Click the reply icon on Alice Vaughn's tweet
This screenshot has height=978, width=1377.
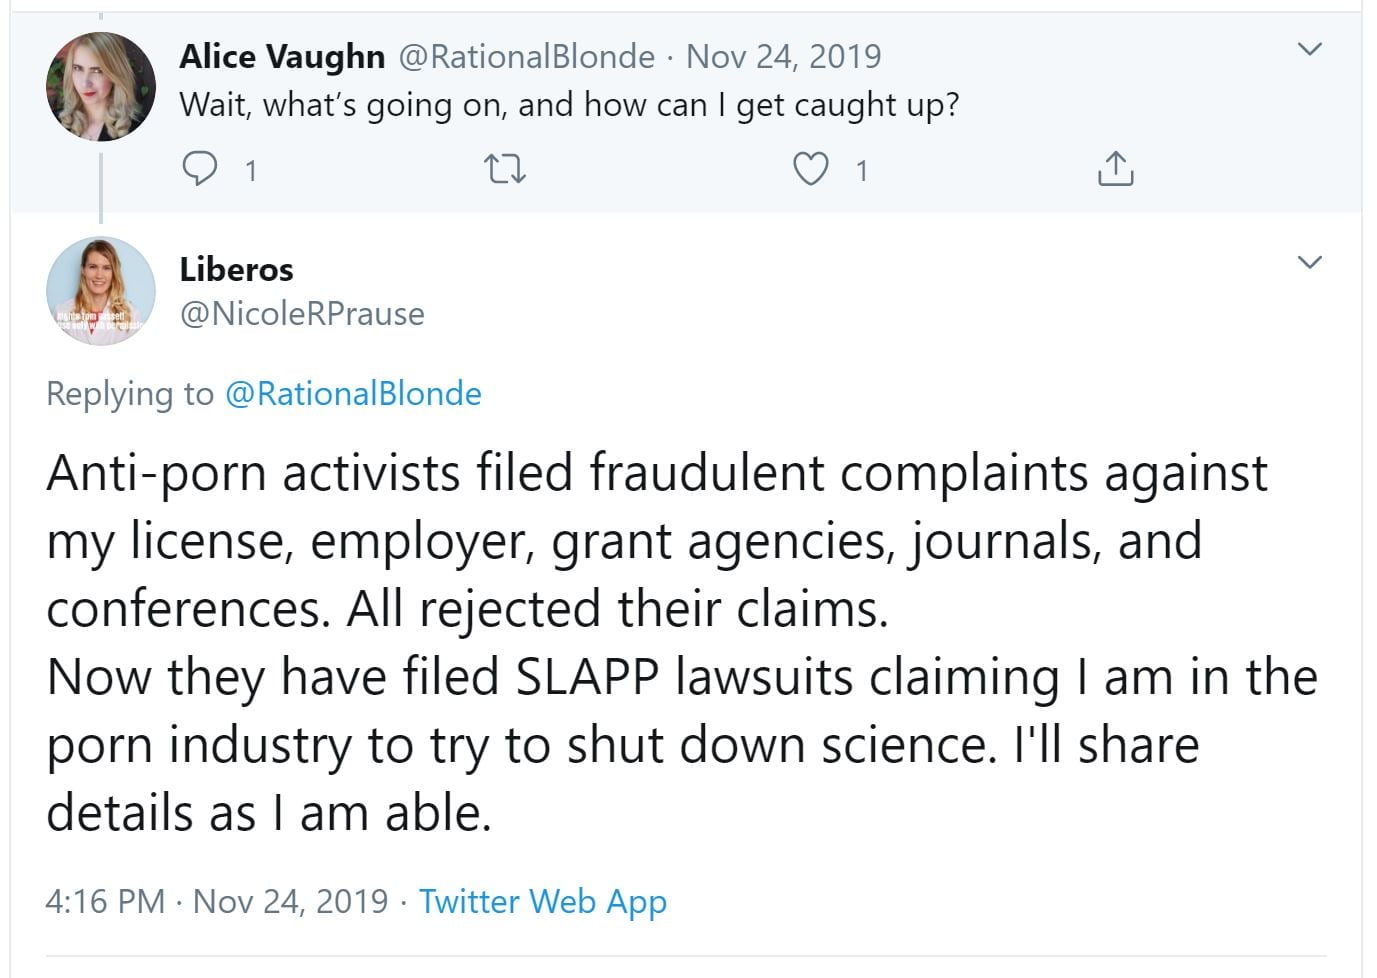[200, 169]
